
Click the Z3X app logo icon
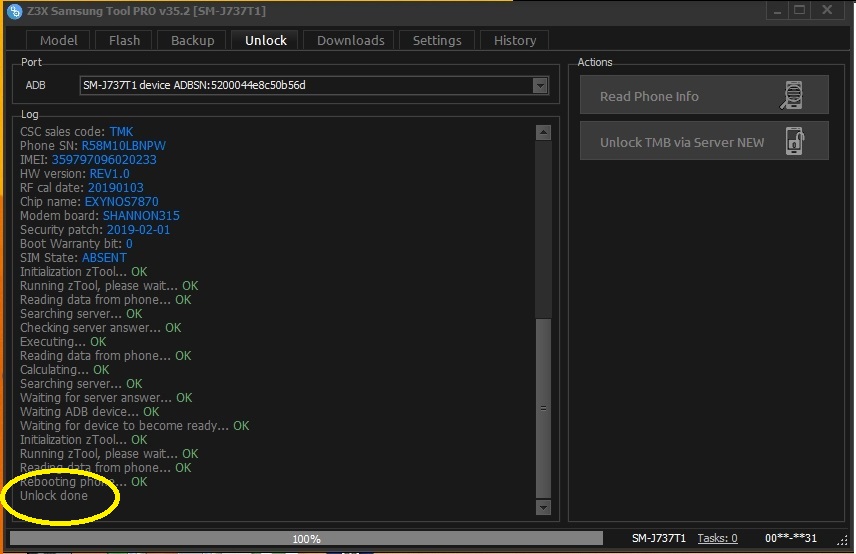click(15, 10)
